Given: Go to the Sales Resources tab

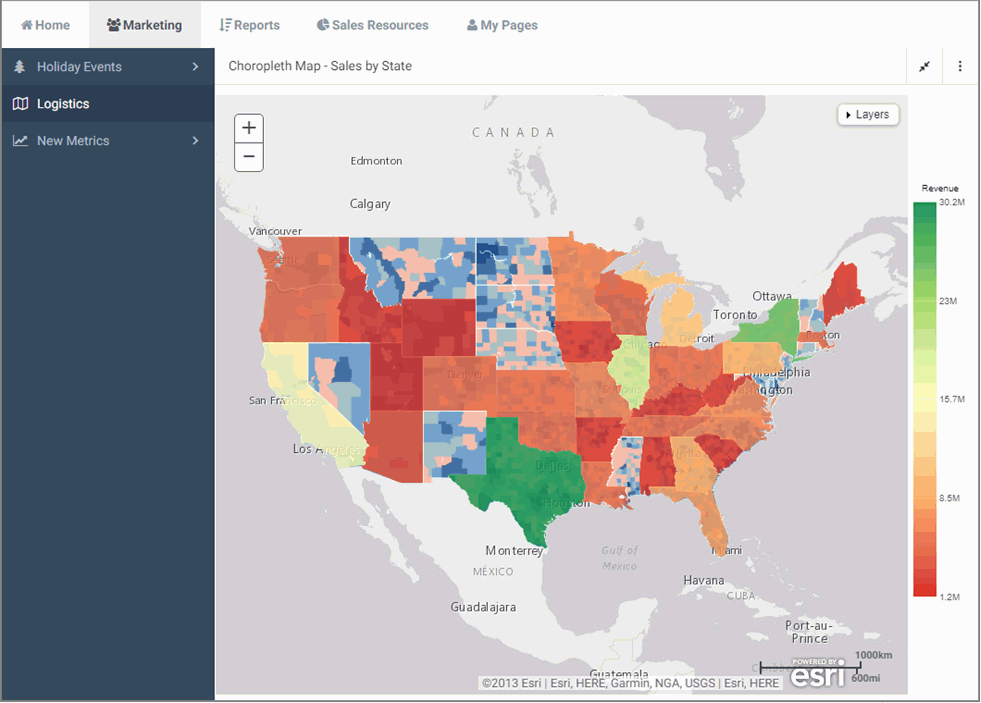Looking at the screenshot, I should pos(372,25).
